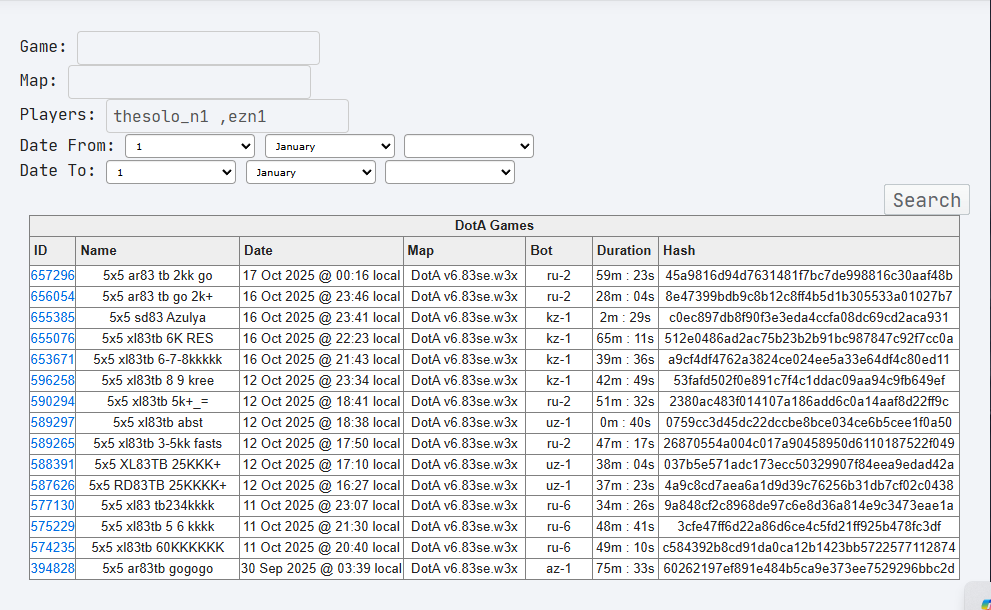
Task: Click the Map input field
Action: click(190, 82)
